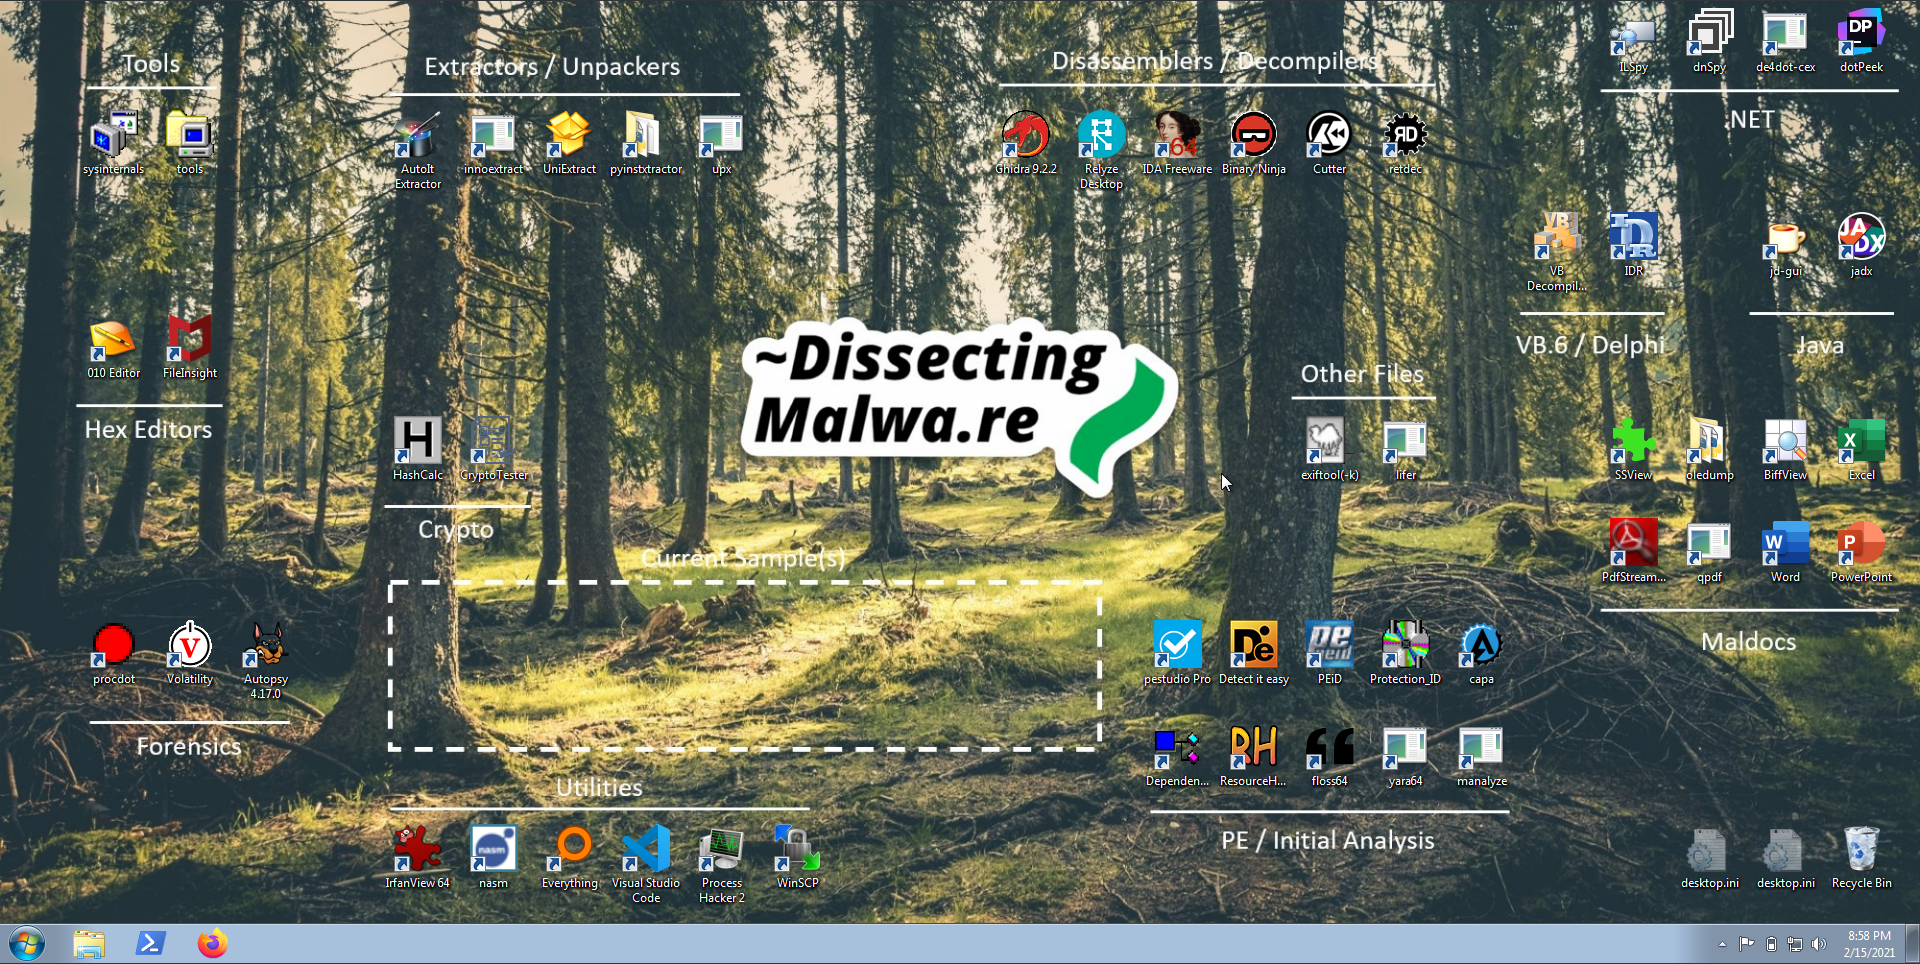The image size is (1920, 964).
Task: Open Volatility
Action: [189, 653]
